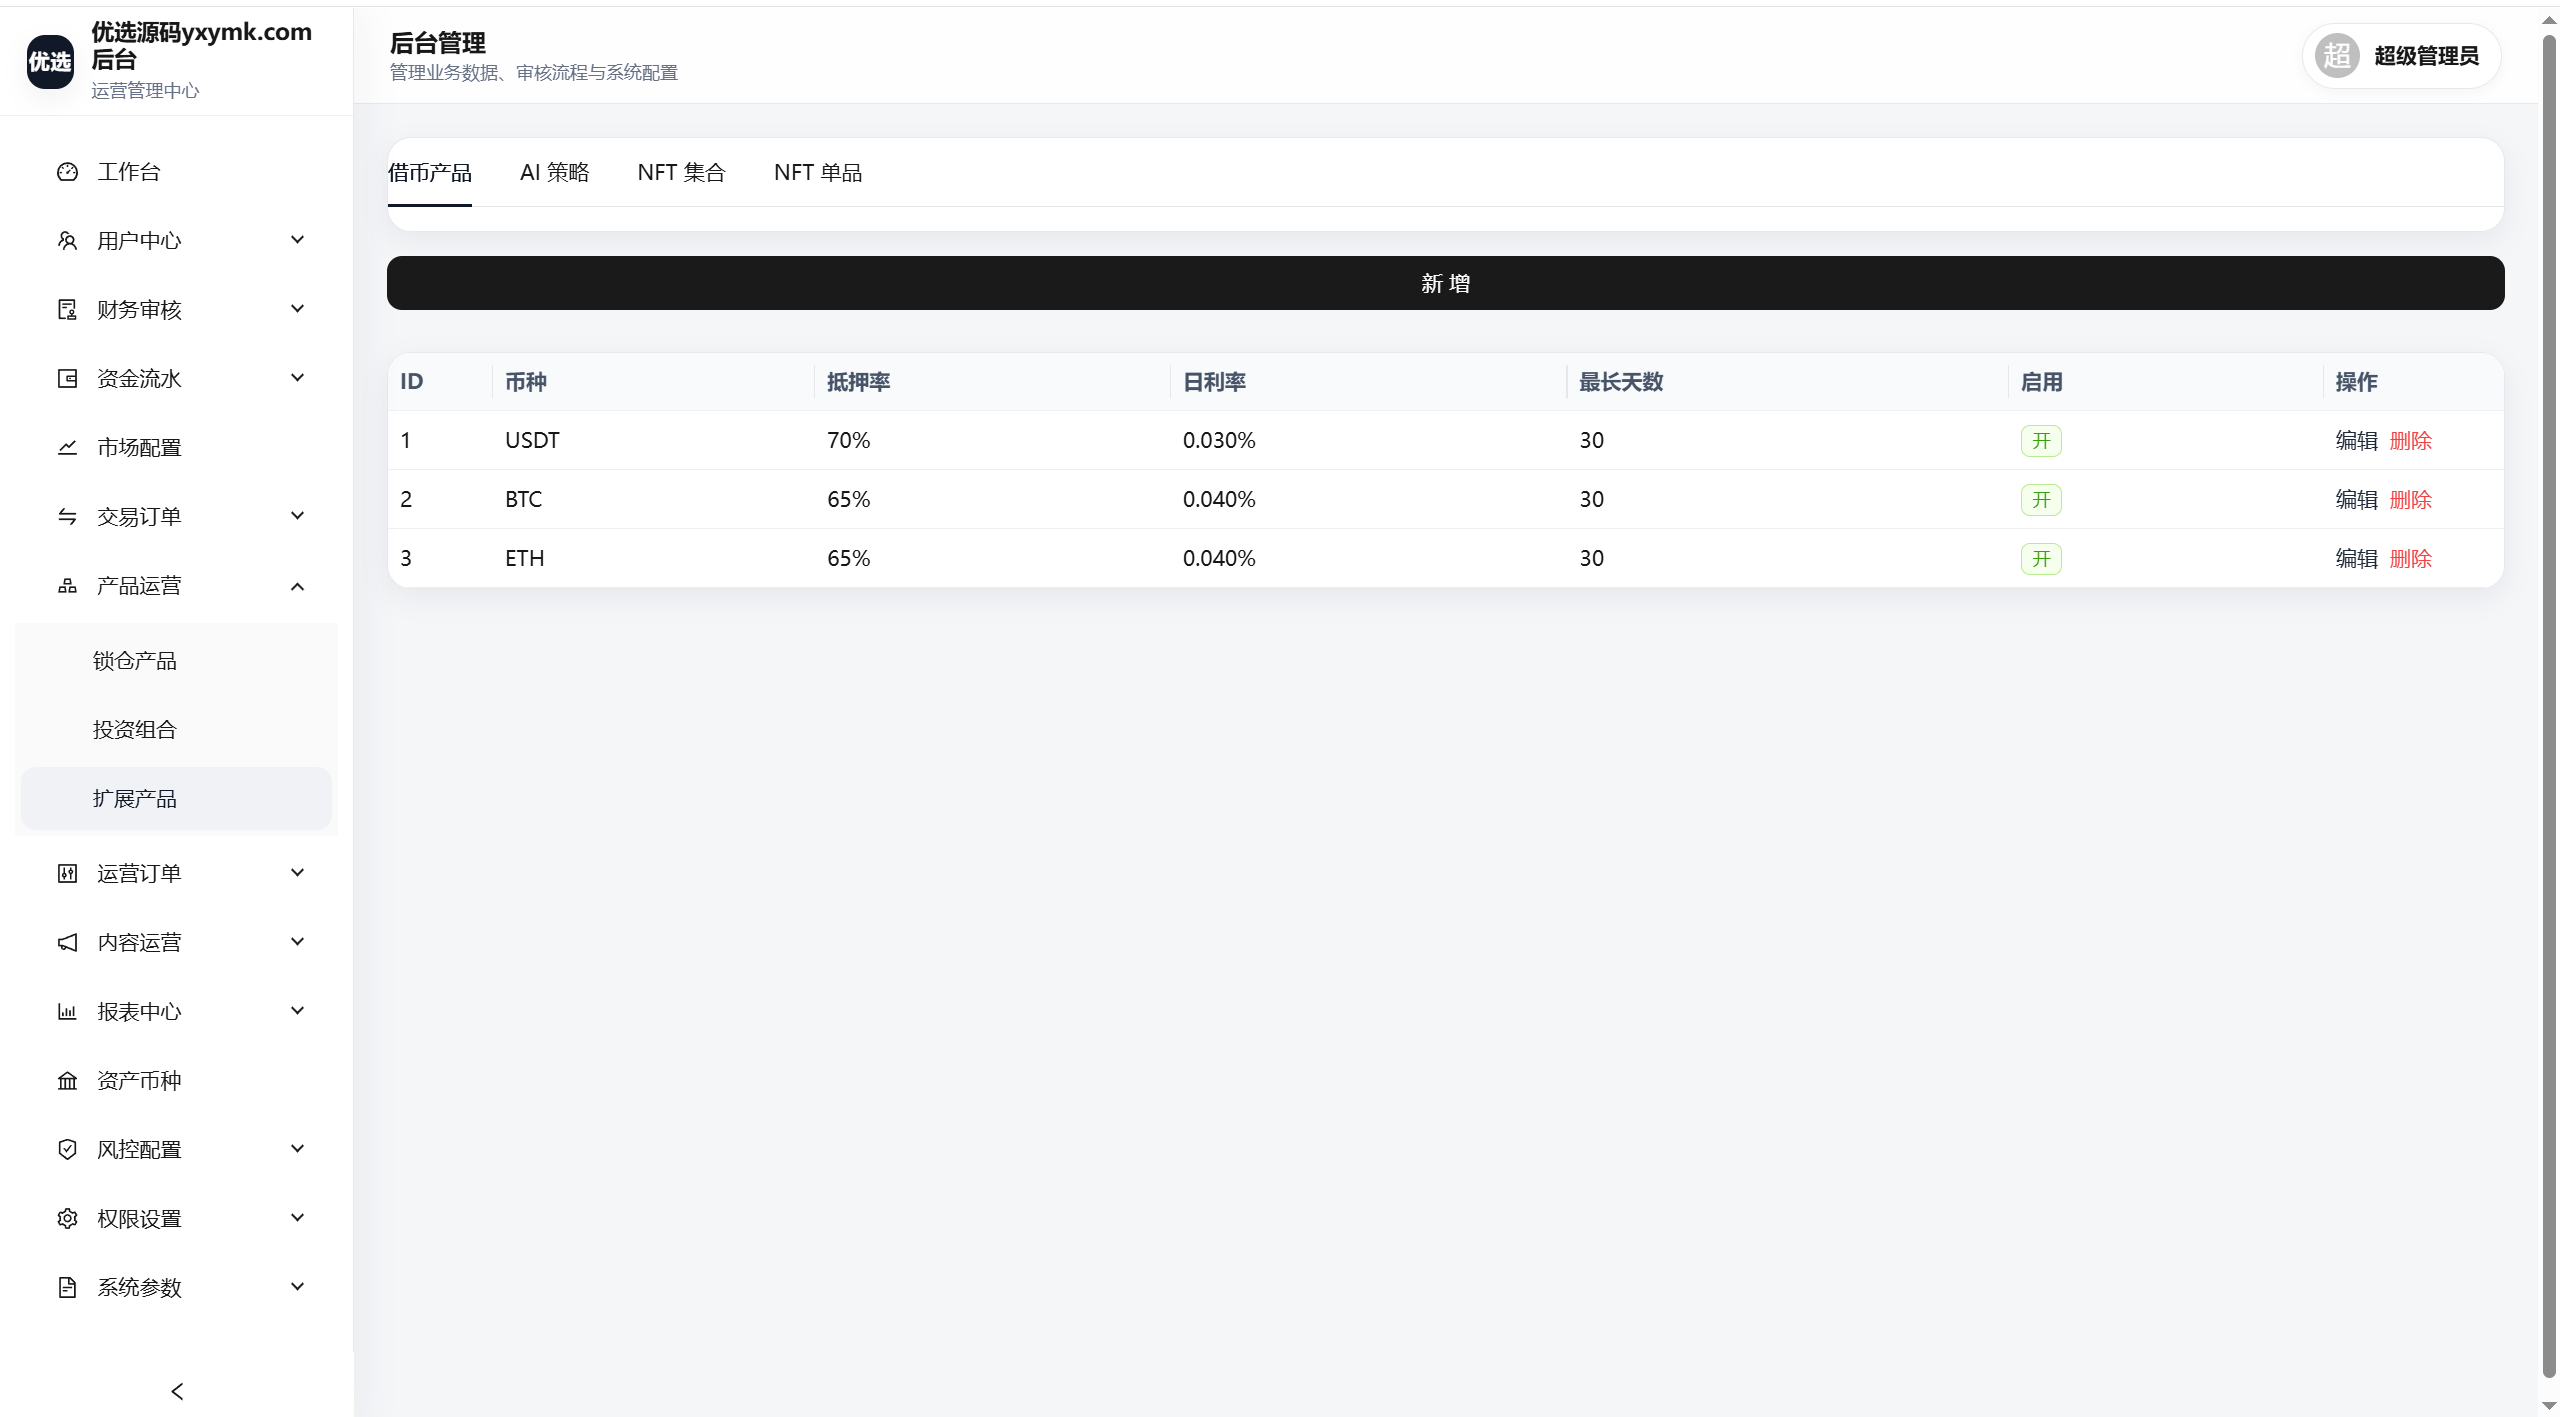The image size is (2560, 1417).
Task: Click the 市场配置 menu label
Action: (139, 448)
